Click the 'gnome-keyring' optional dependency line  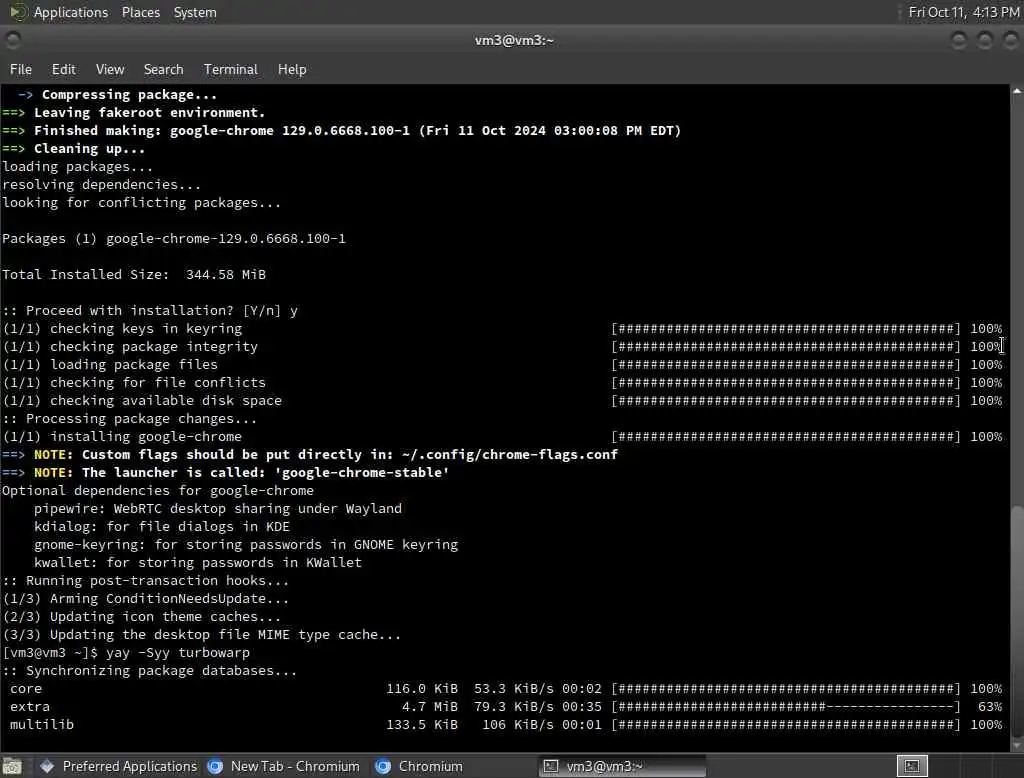[x=246, y=544]
